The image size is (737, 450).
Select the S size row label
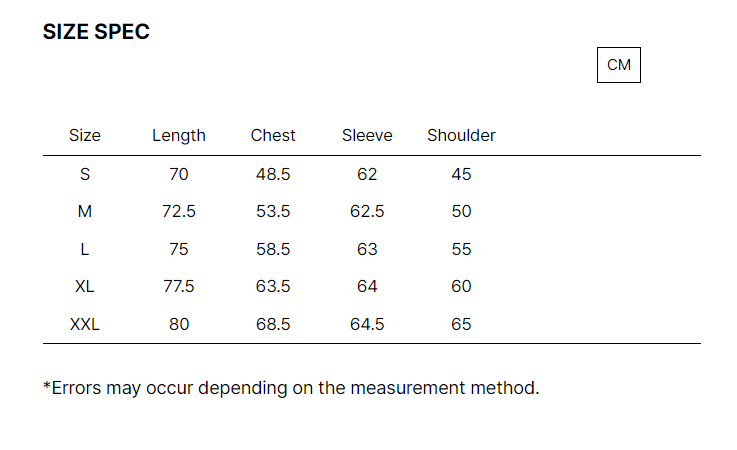pos(85,174)
